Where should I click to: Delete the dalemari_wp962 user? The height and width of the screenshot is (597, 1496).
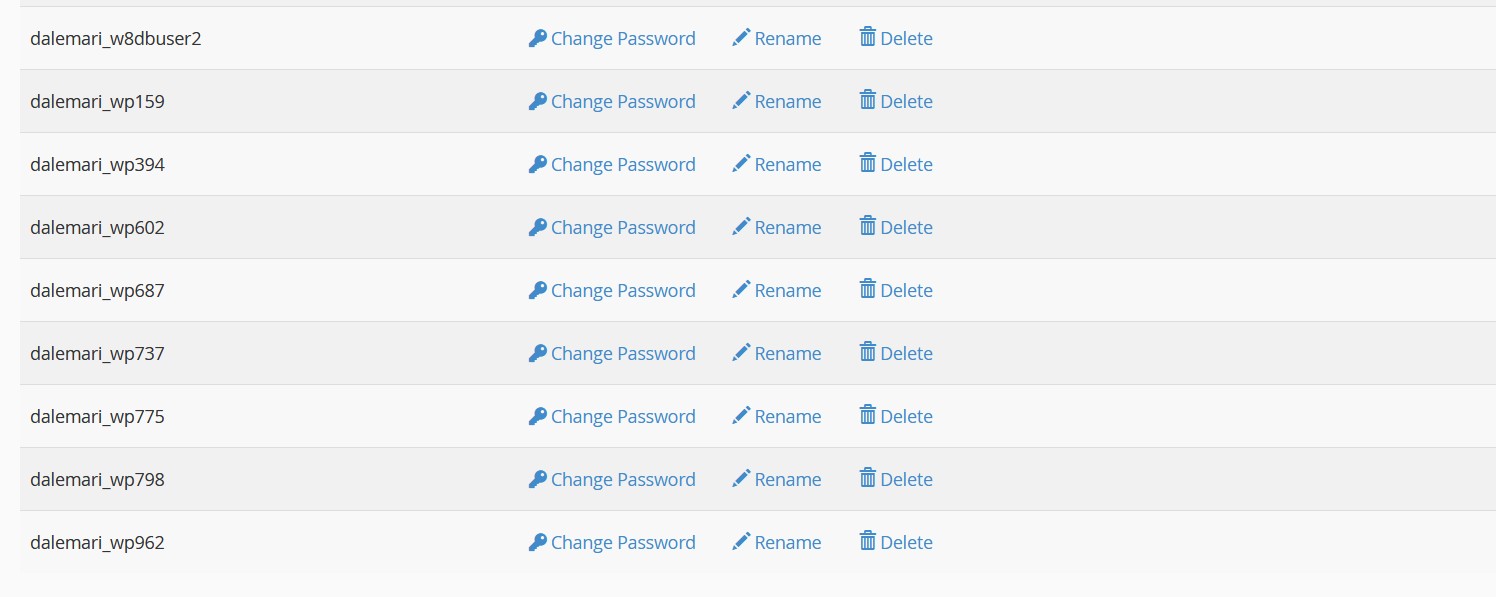(906, 543)
